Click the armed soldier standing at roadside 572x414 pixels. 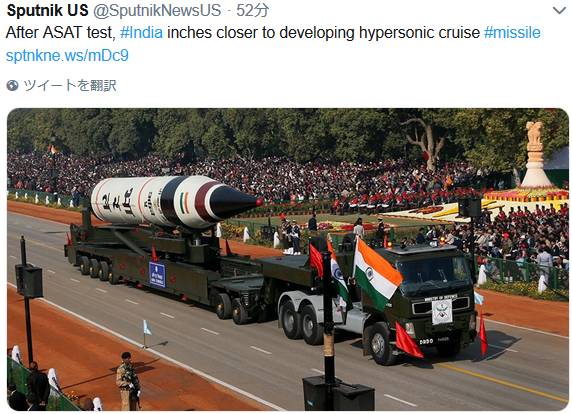point(128,381)
